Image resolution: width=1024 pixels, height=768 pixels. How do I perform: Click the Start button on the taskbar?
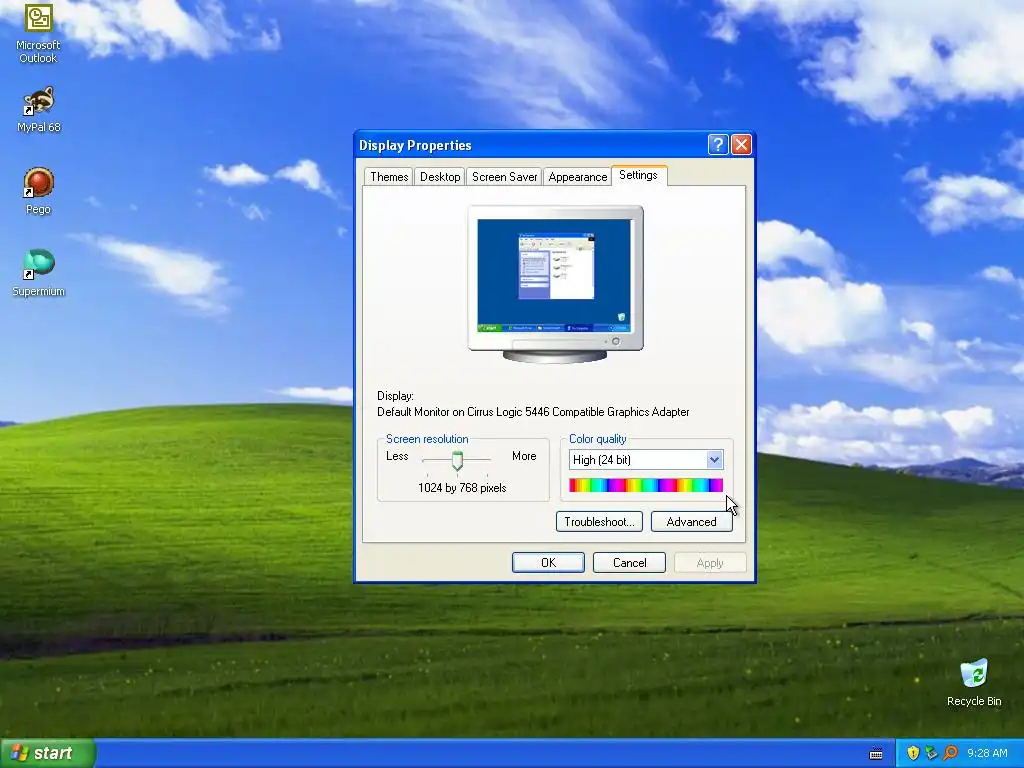click(x=48, y=753)
